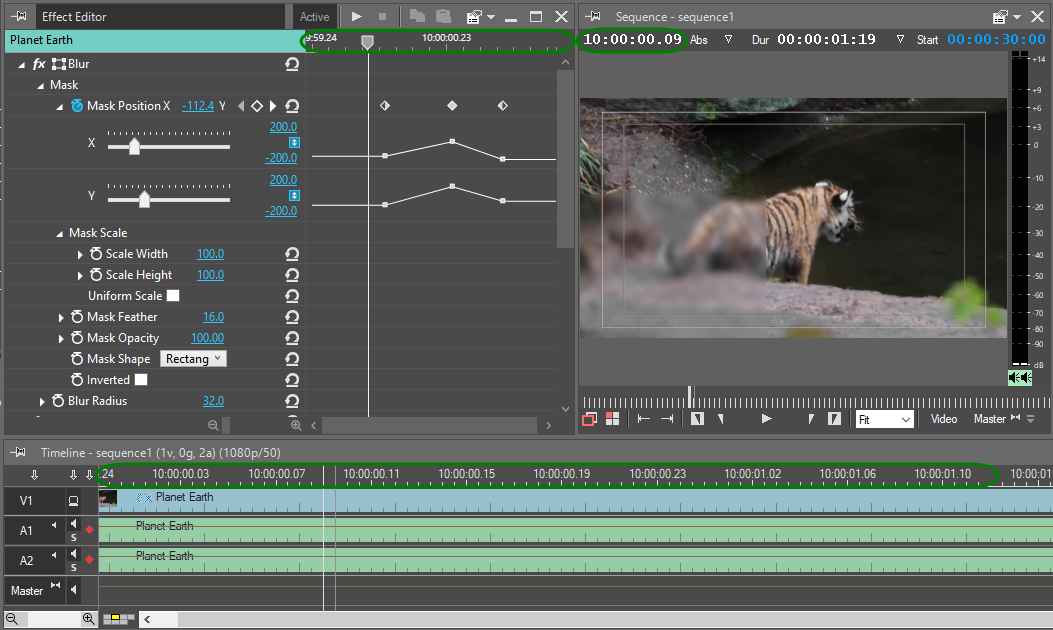Reset the Blur effect parameters

click(x=292, y=64)
